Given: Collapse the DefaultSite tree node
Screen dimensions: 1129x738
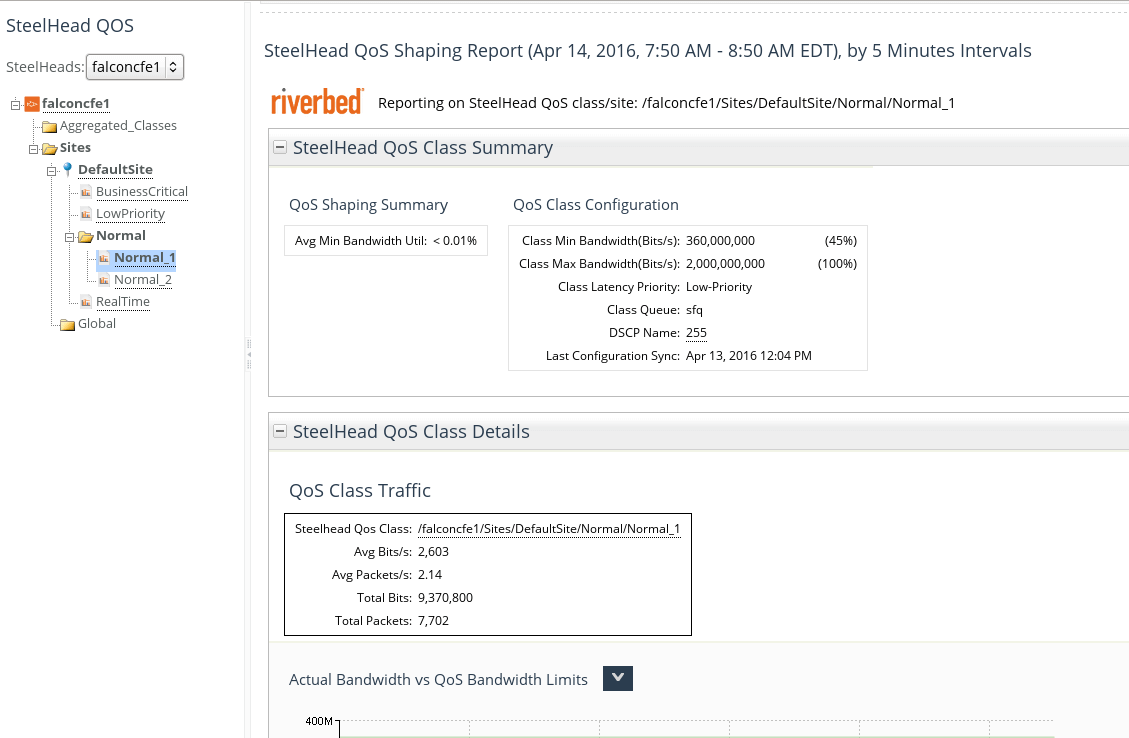Looking at the screenshot, I should [51, 171].
